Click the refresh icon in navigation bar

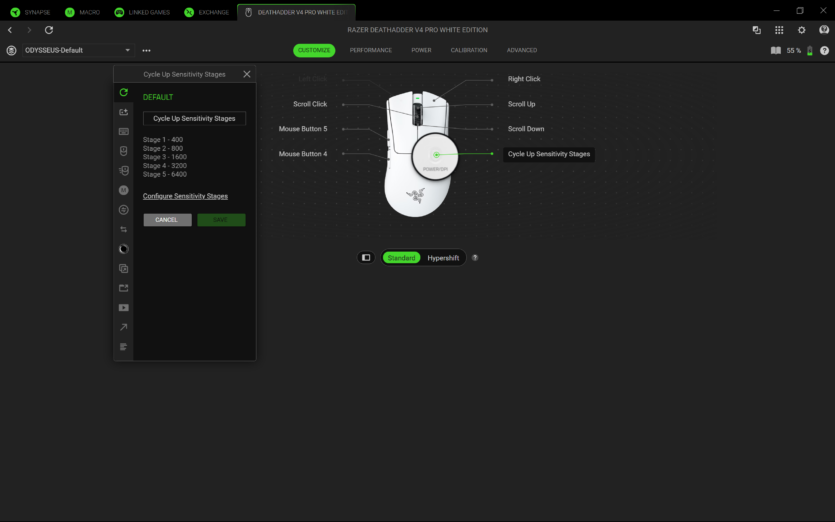49,30
